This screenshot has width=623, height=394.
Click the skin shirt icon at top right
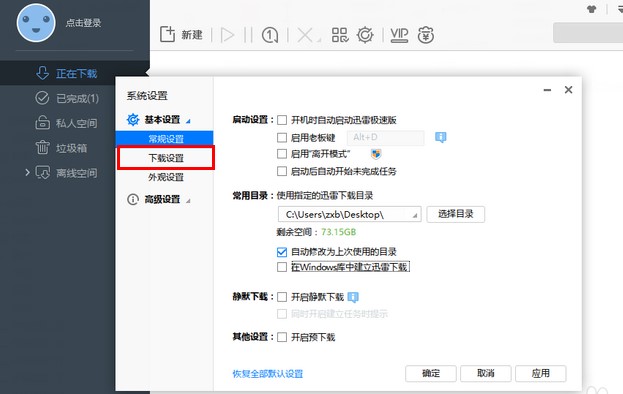click(x=592, y=9)
